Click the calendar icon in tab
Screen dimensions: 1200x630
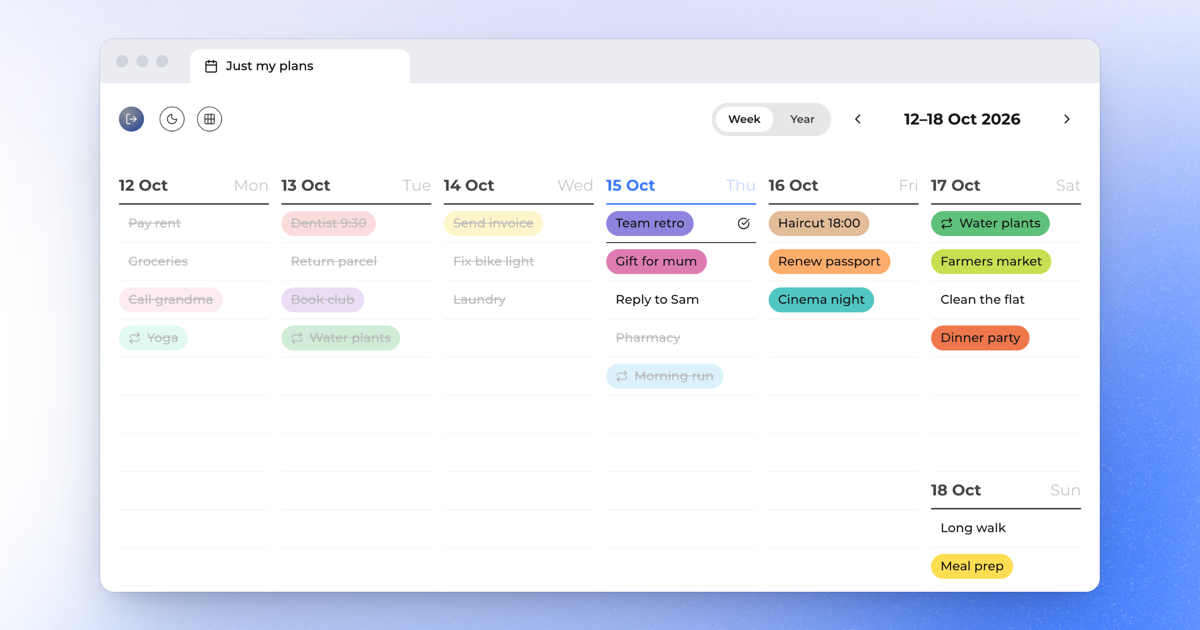211,66
